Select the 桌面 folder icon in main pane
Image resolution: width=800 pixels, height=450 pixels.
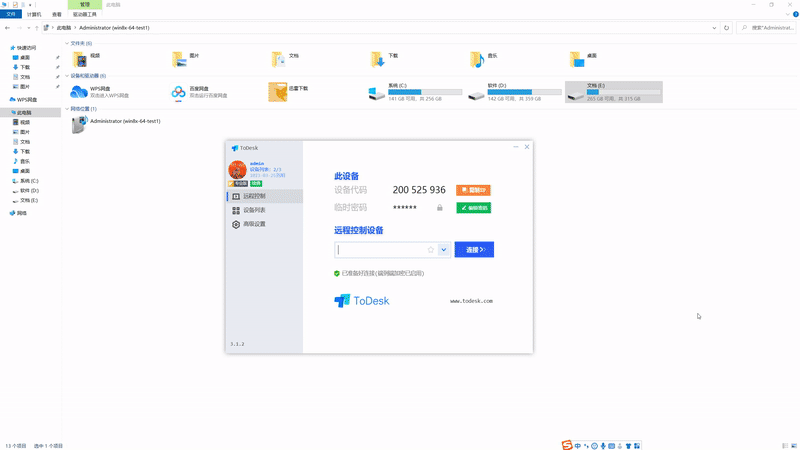(577, 60)
